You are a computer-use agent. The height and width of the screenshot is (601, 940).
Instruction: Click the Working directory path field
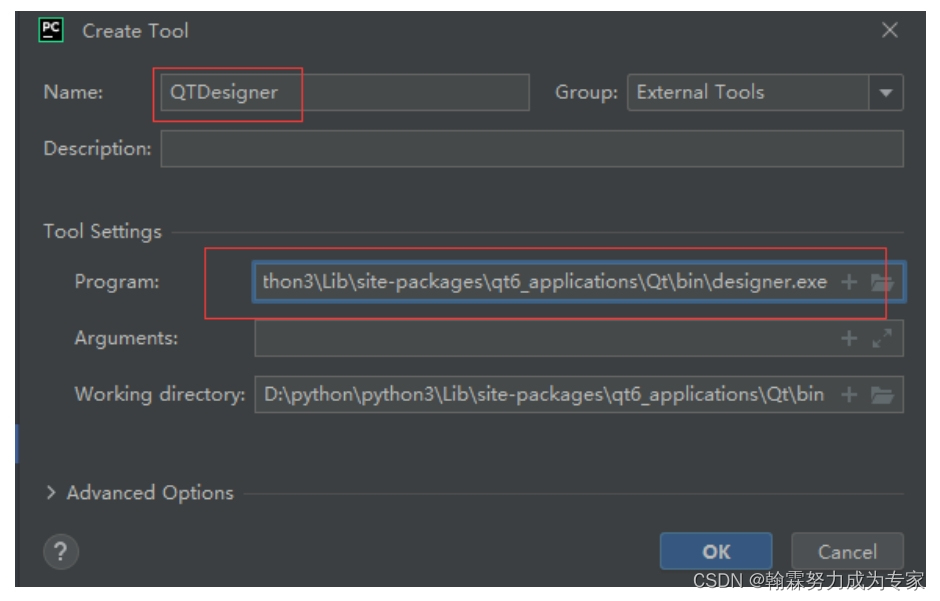pos(579,395)
